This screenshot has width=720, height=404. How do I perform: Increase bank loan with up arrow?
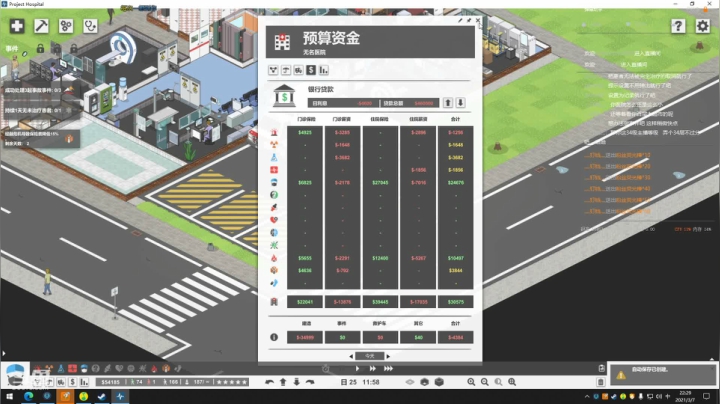click(448, 103)
